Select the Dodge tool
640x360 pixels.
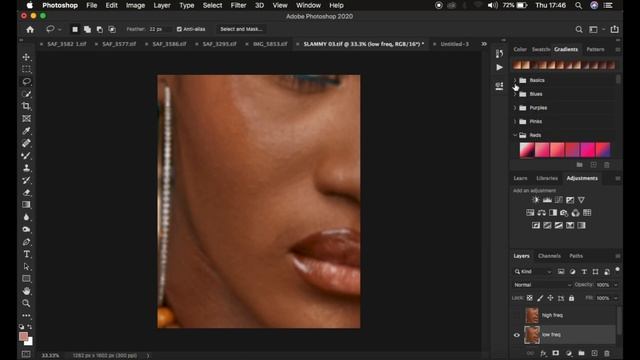[x=27, y=229]
